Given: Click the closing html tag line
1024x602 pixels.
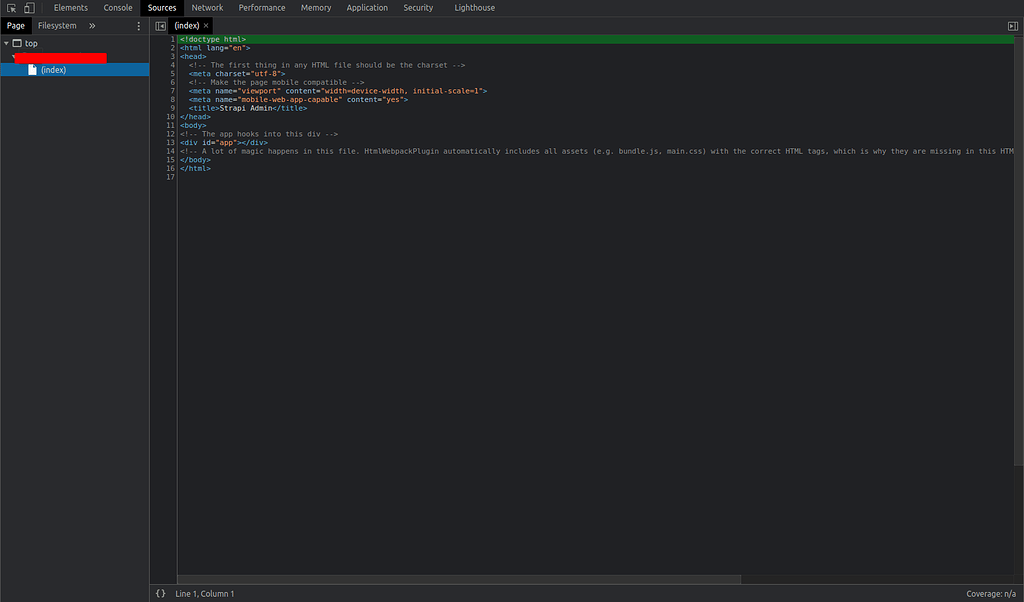Looking at the screenshot, I should pyautogui.click(x=195, y=168).
